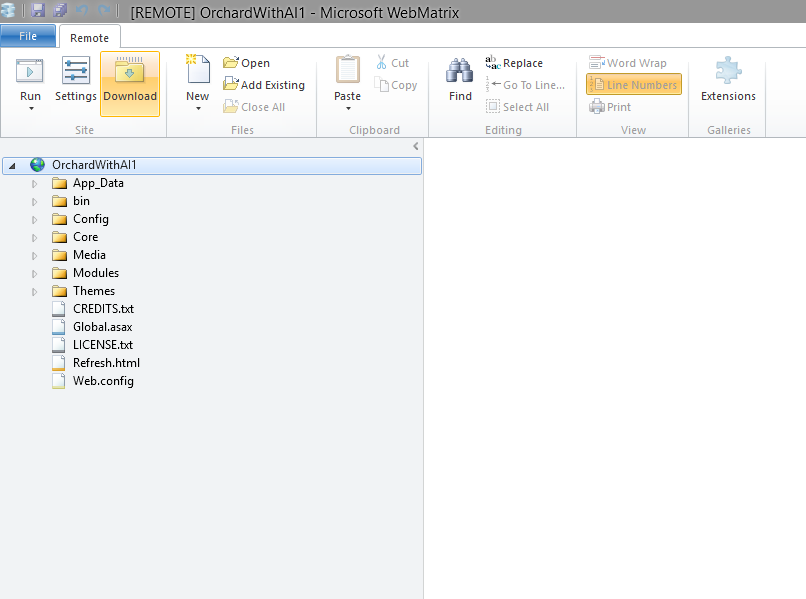Collapse the file tree pane chevron

415,147
